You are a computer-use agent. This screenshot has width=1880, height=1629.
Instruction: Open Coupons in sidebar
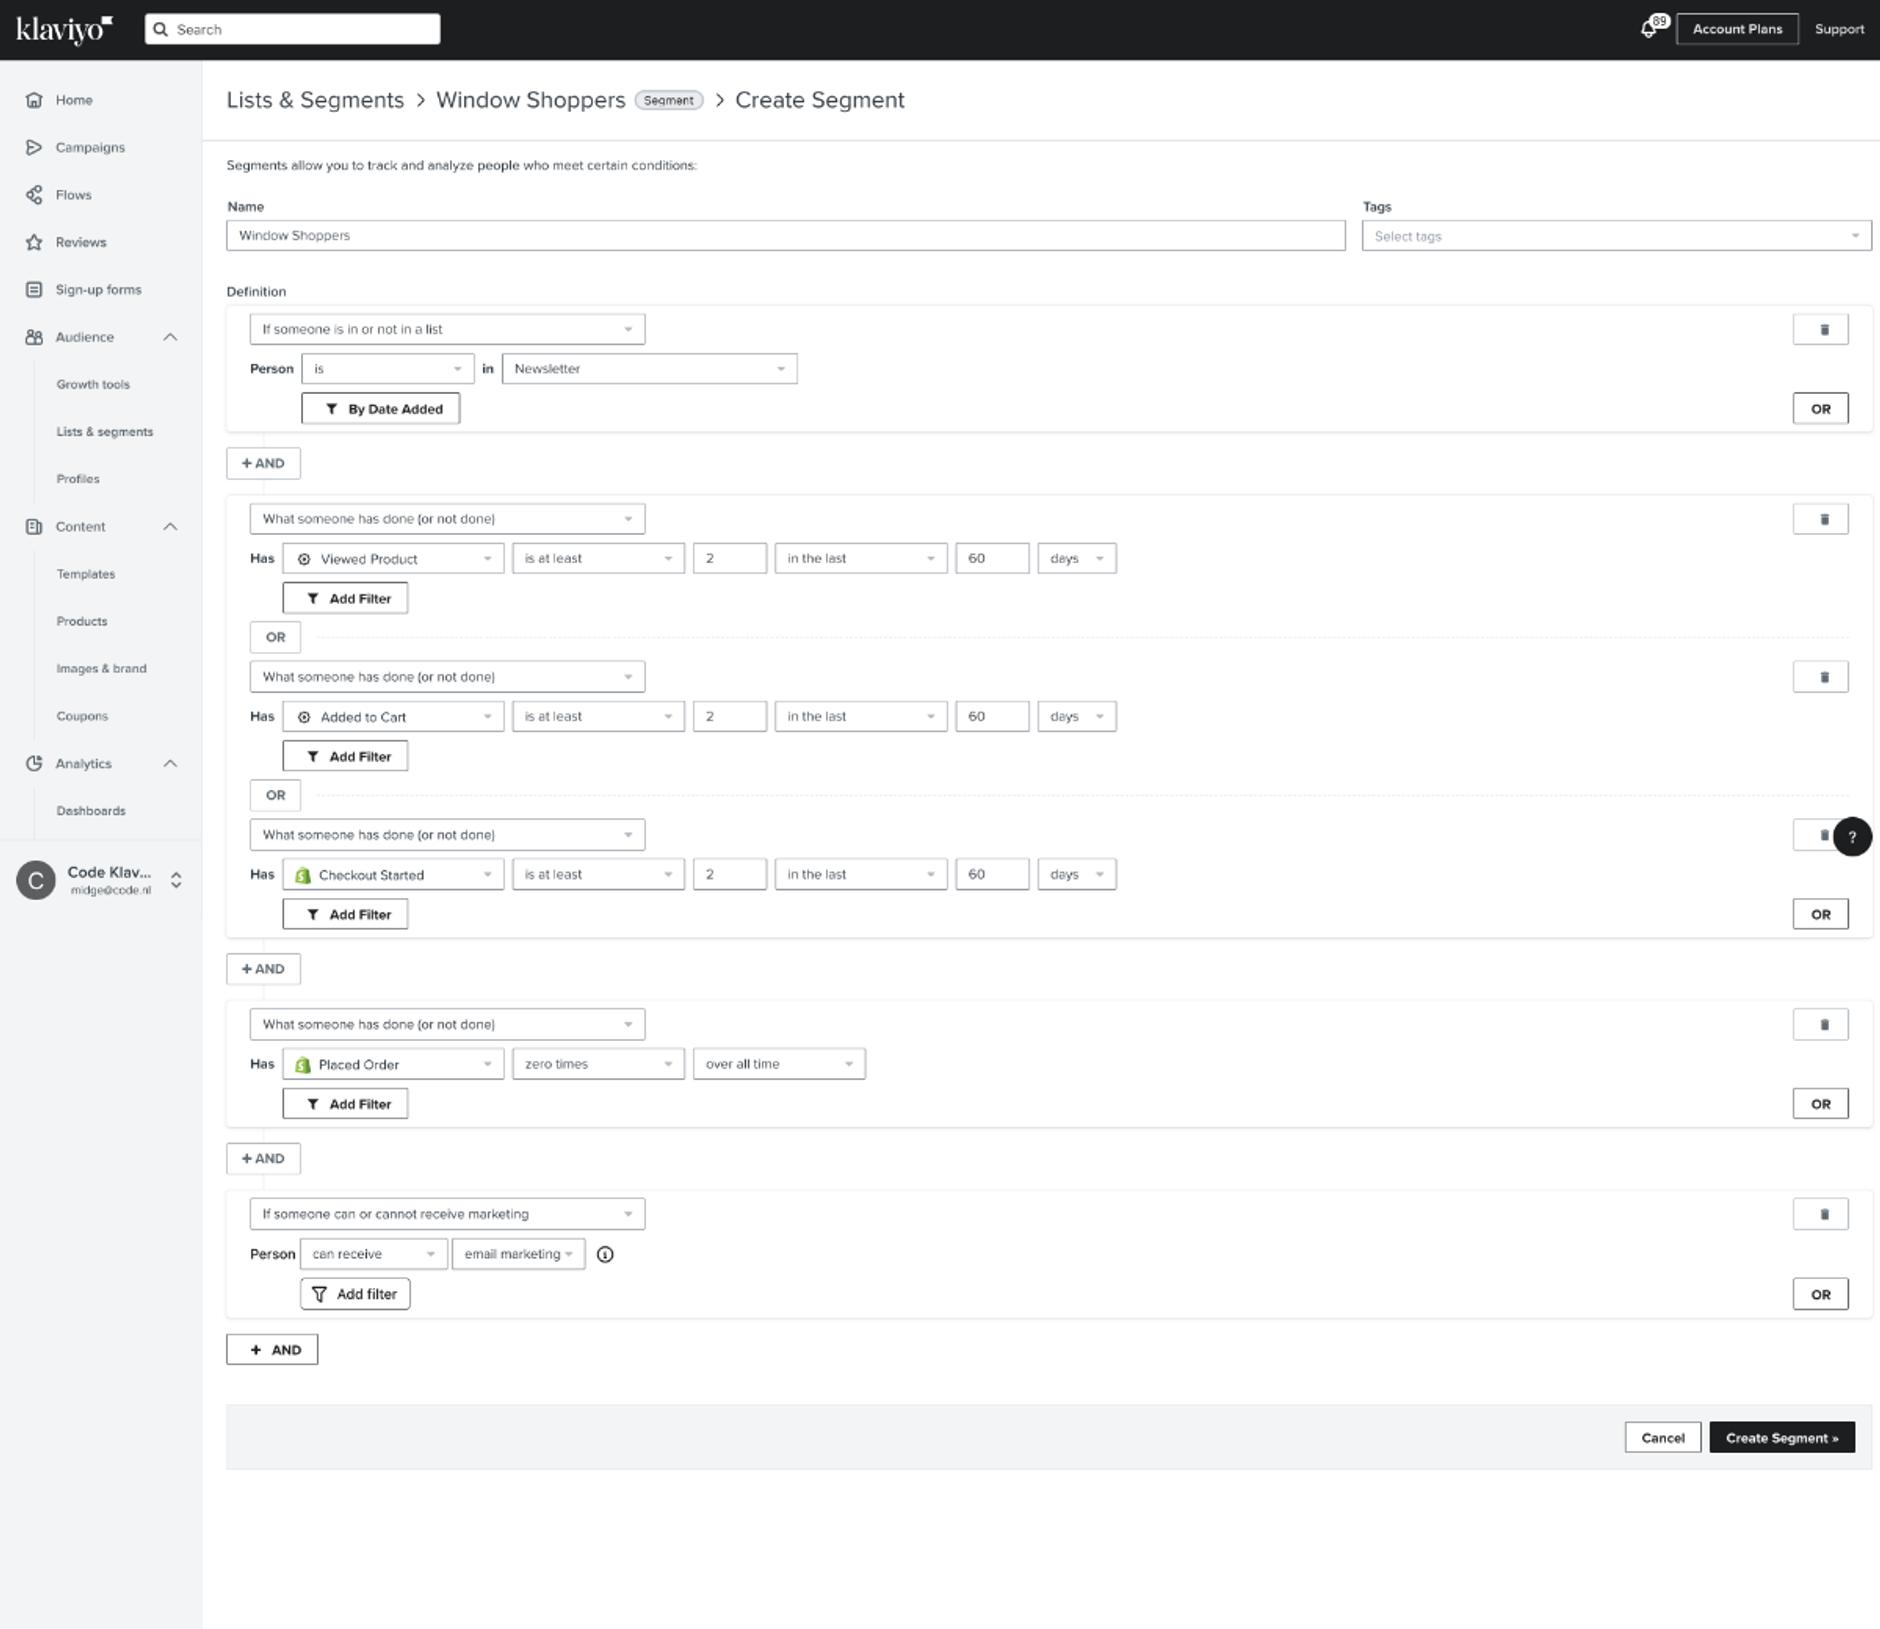(82, 716)
